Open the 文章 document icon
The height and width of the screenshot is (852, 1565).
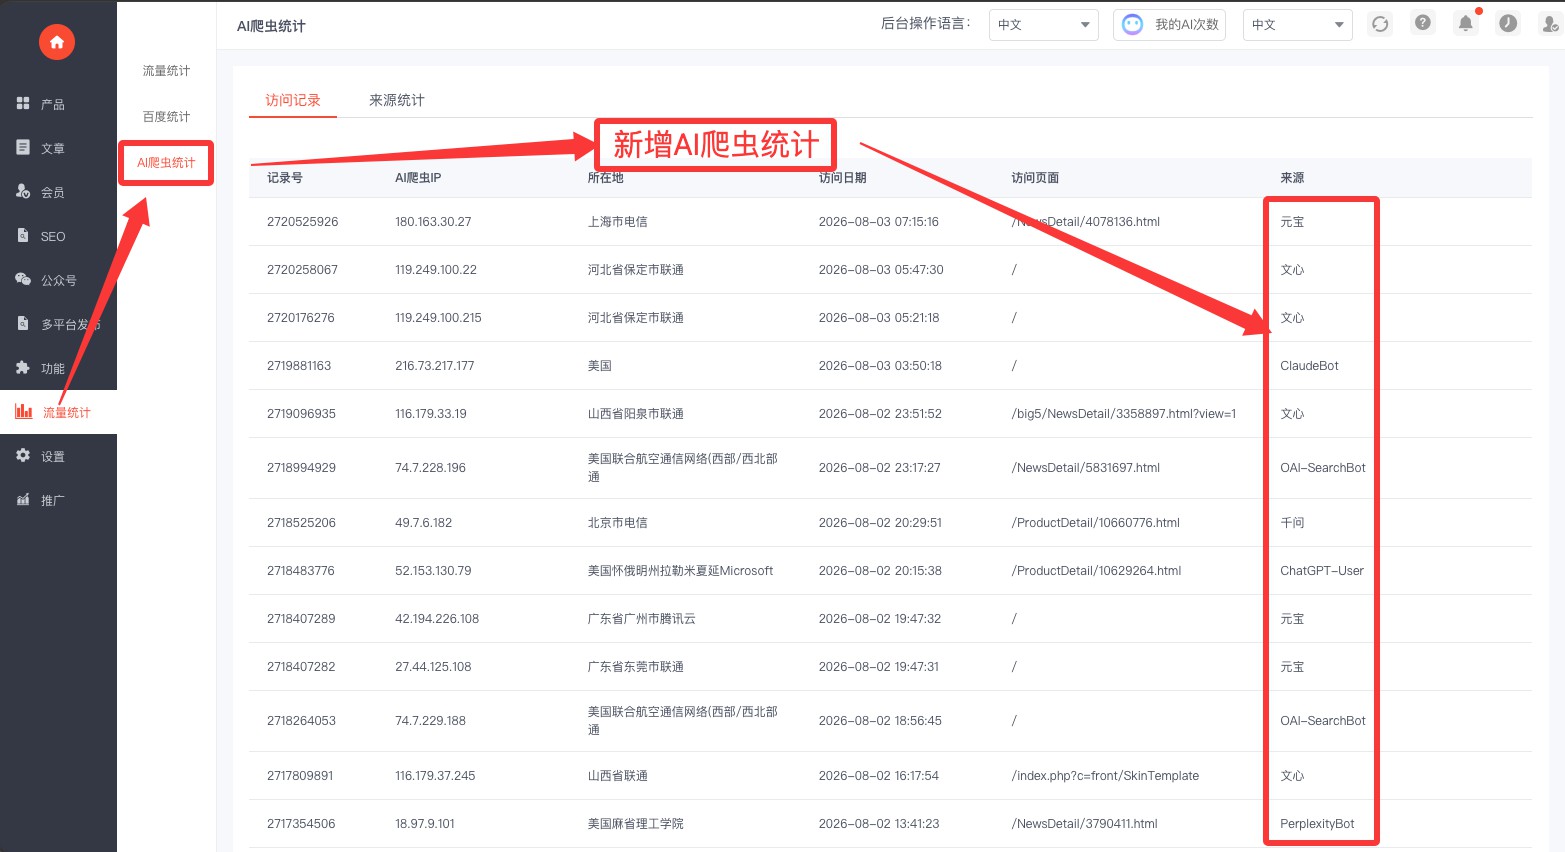(23, 147)
